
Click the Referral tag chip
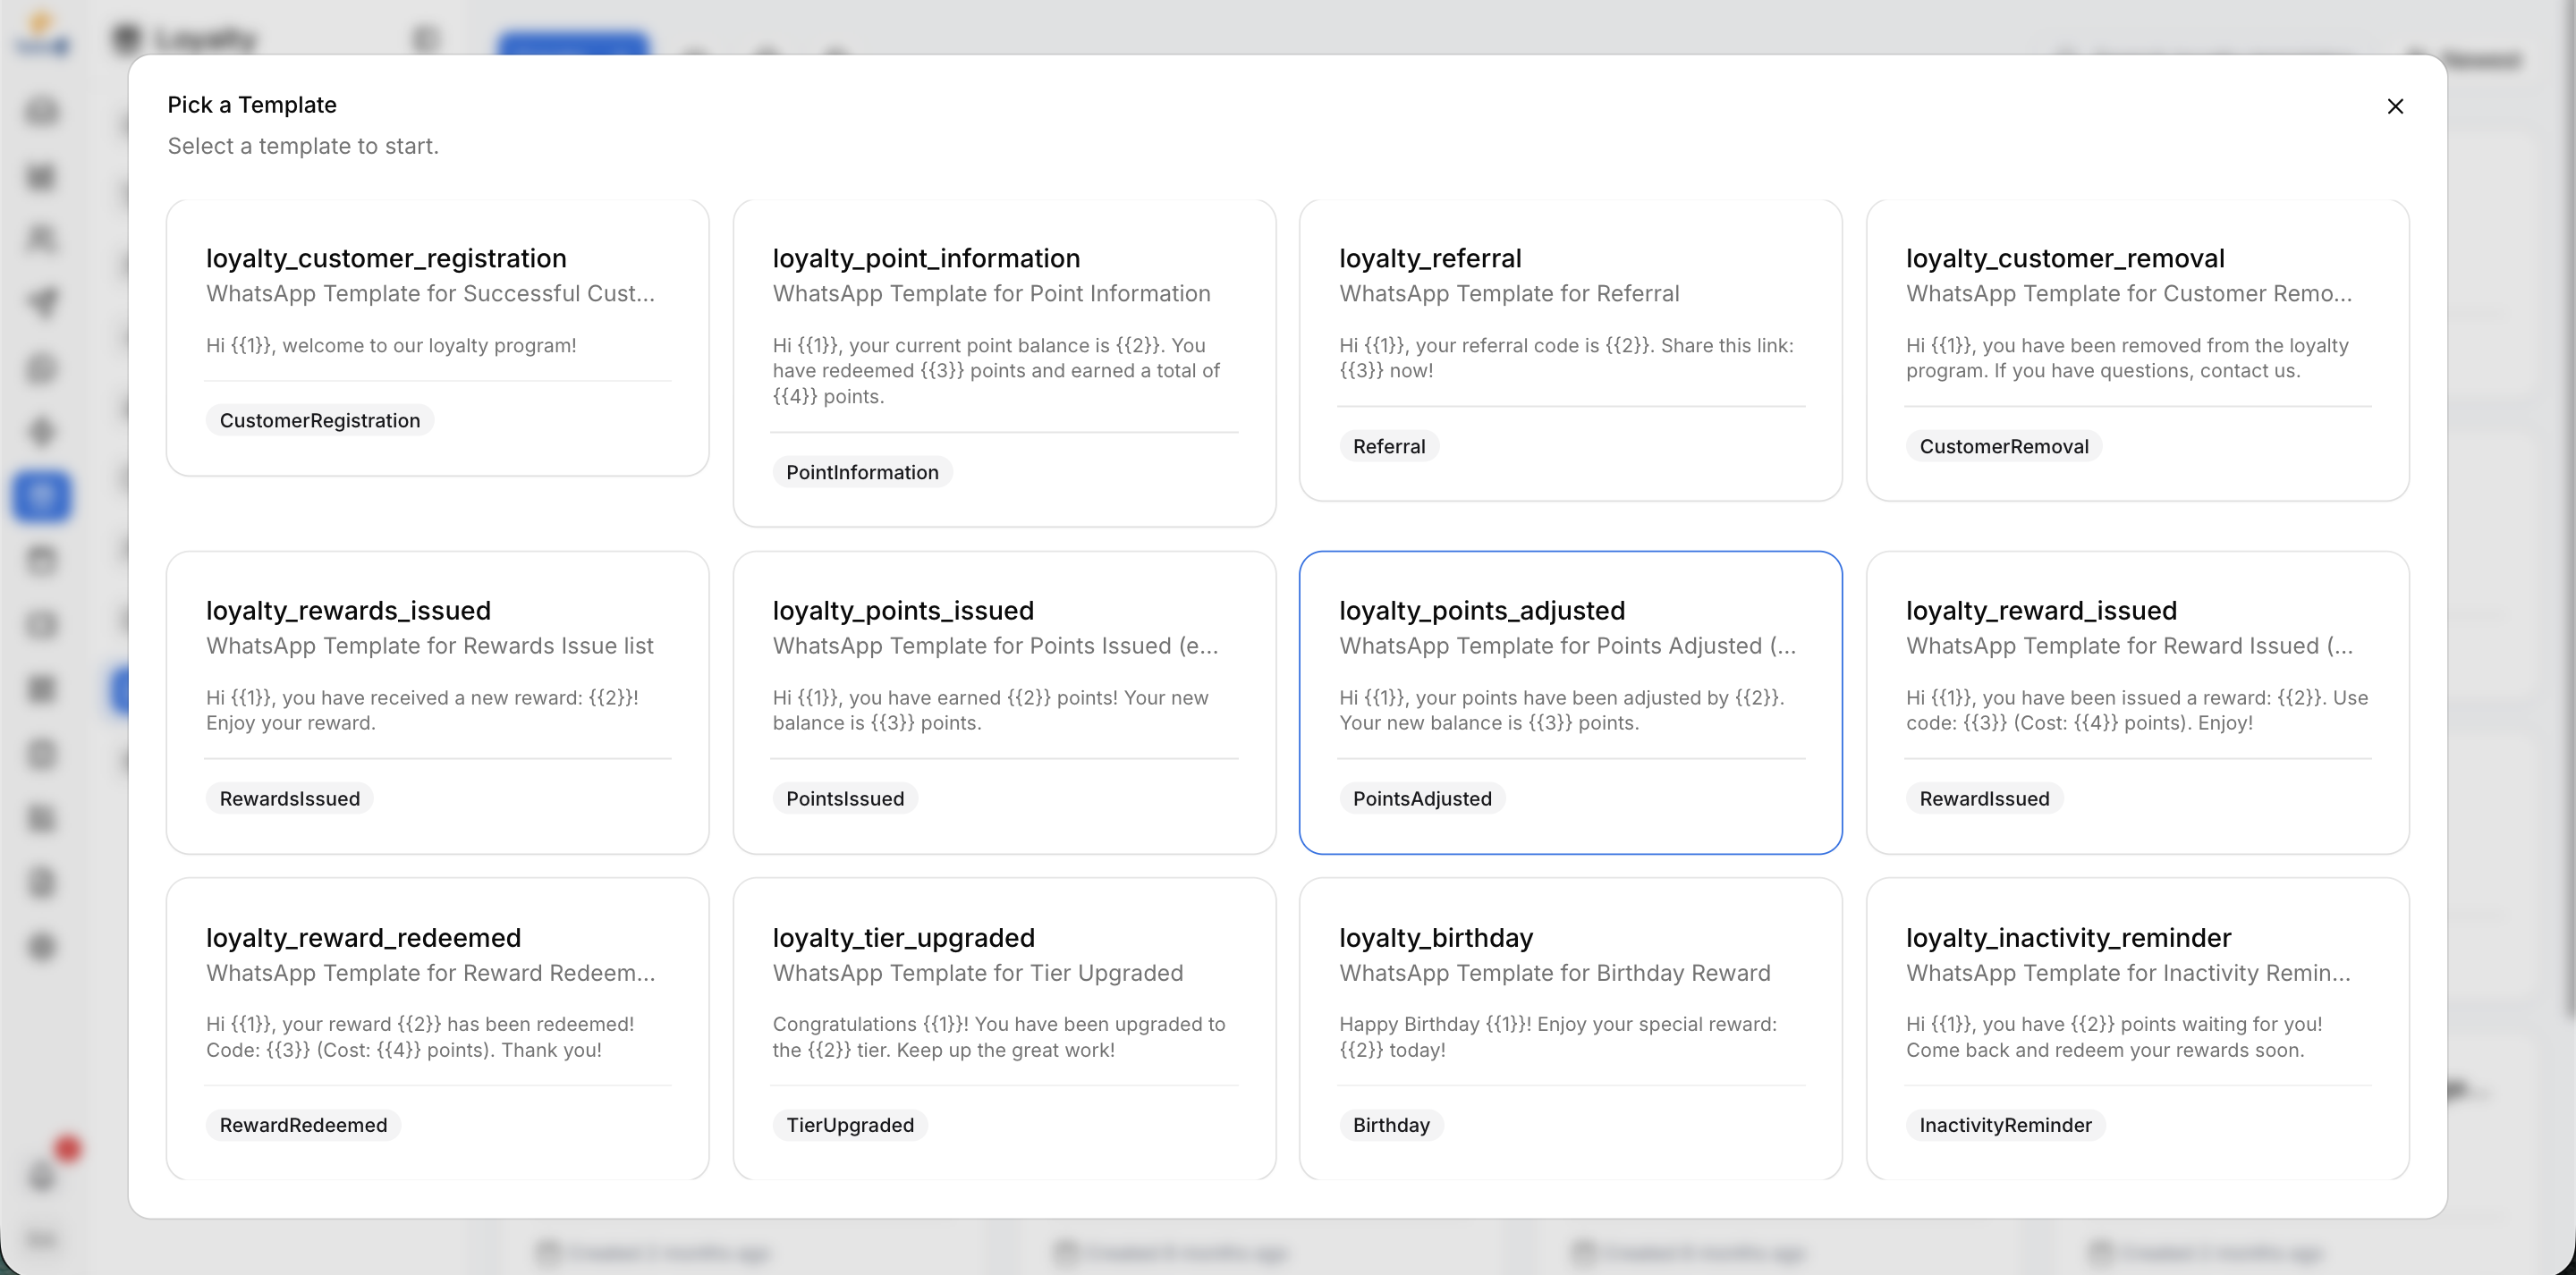[1389, 447]
